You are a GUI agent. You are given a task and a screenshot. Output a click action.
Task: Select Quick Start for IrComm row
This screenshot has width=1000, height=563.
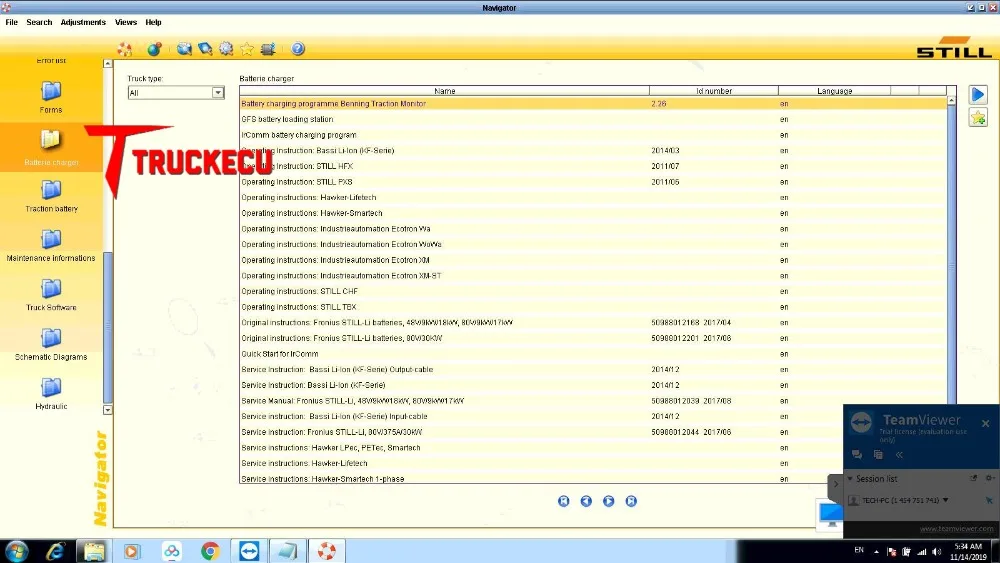coord(593,354)
